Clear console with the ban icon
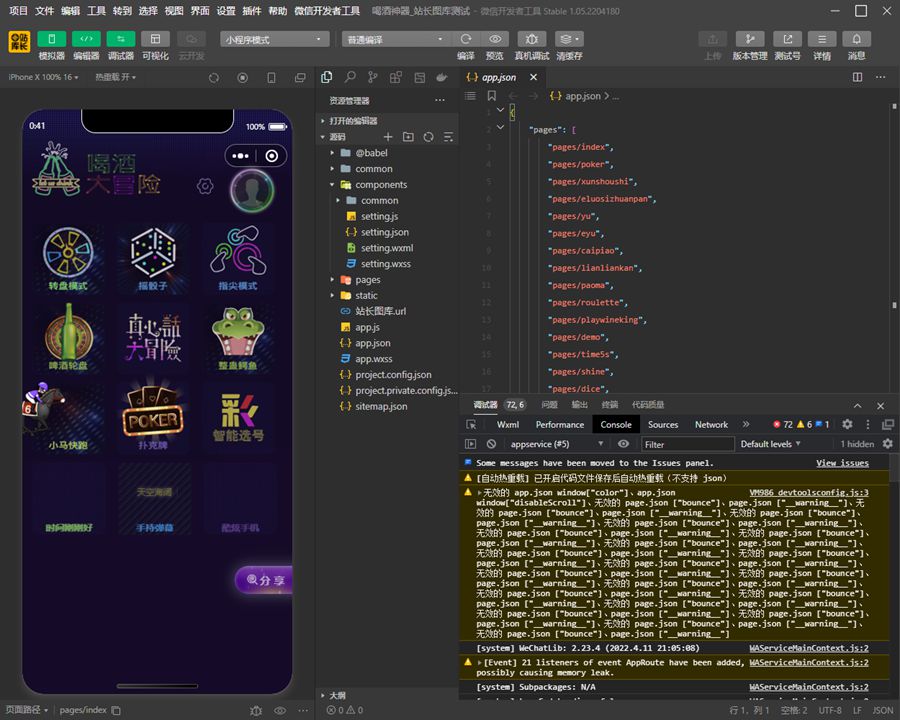 [x=491, y=444]
